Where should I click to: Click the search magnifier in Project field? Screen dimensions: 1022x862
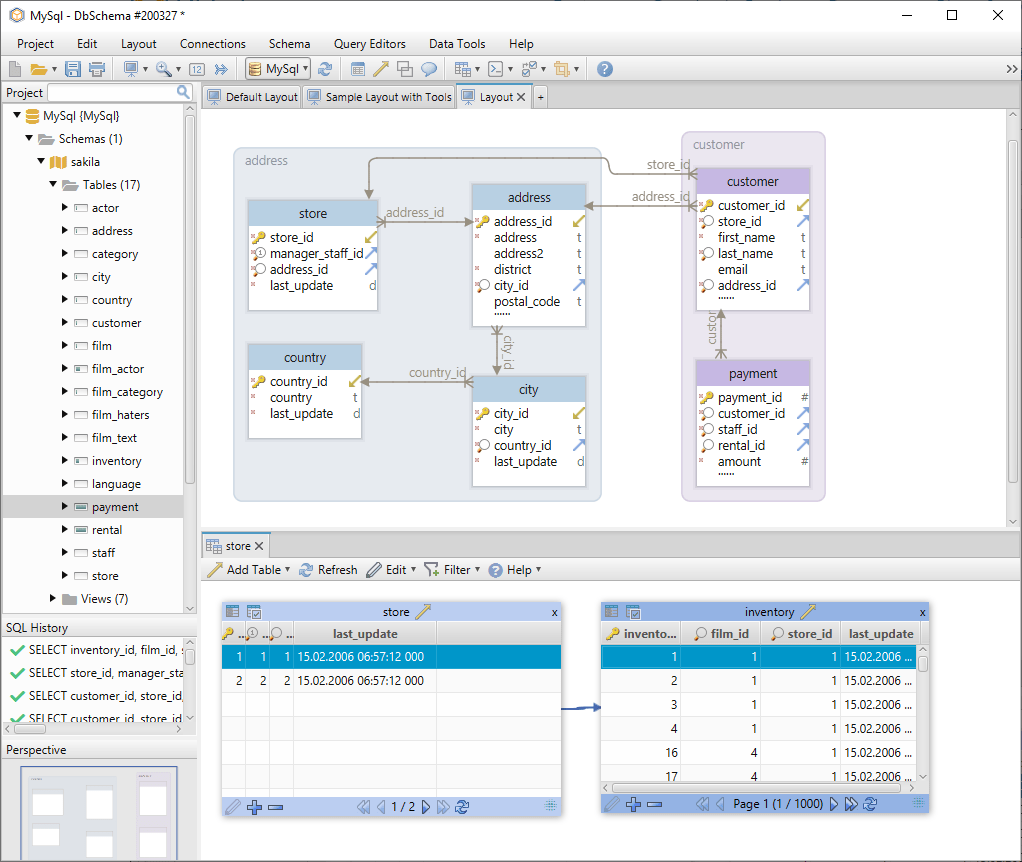point(183,93)
